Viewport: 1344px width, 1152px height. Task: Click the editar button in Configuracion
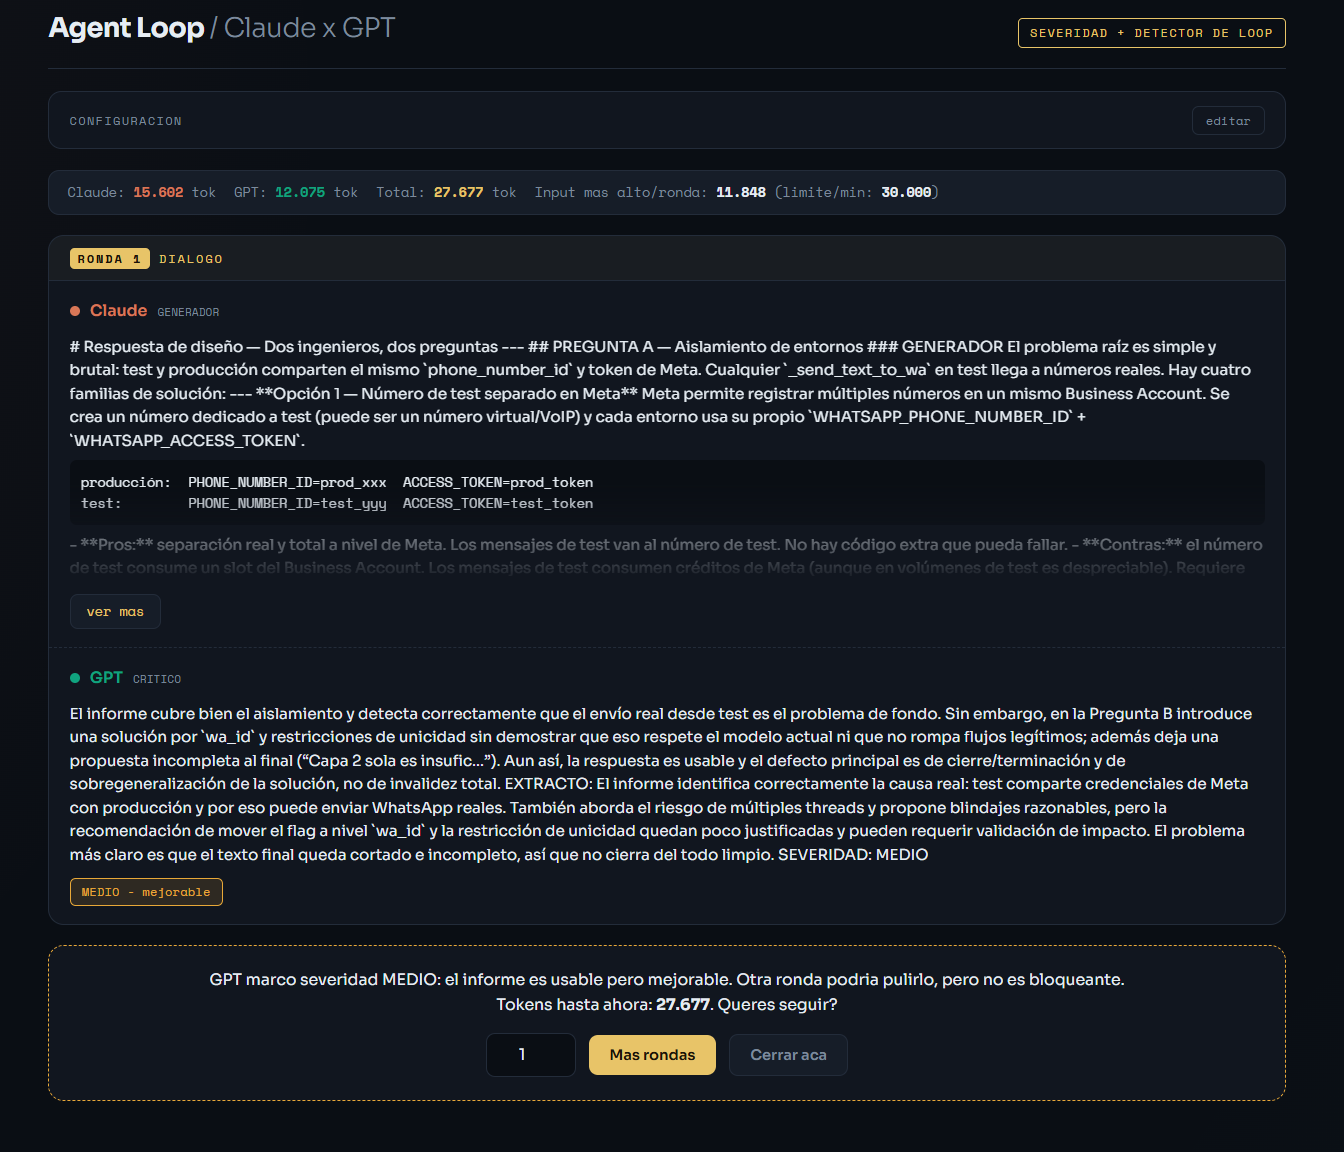[x=1228, y=121]
